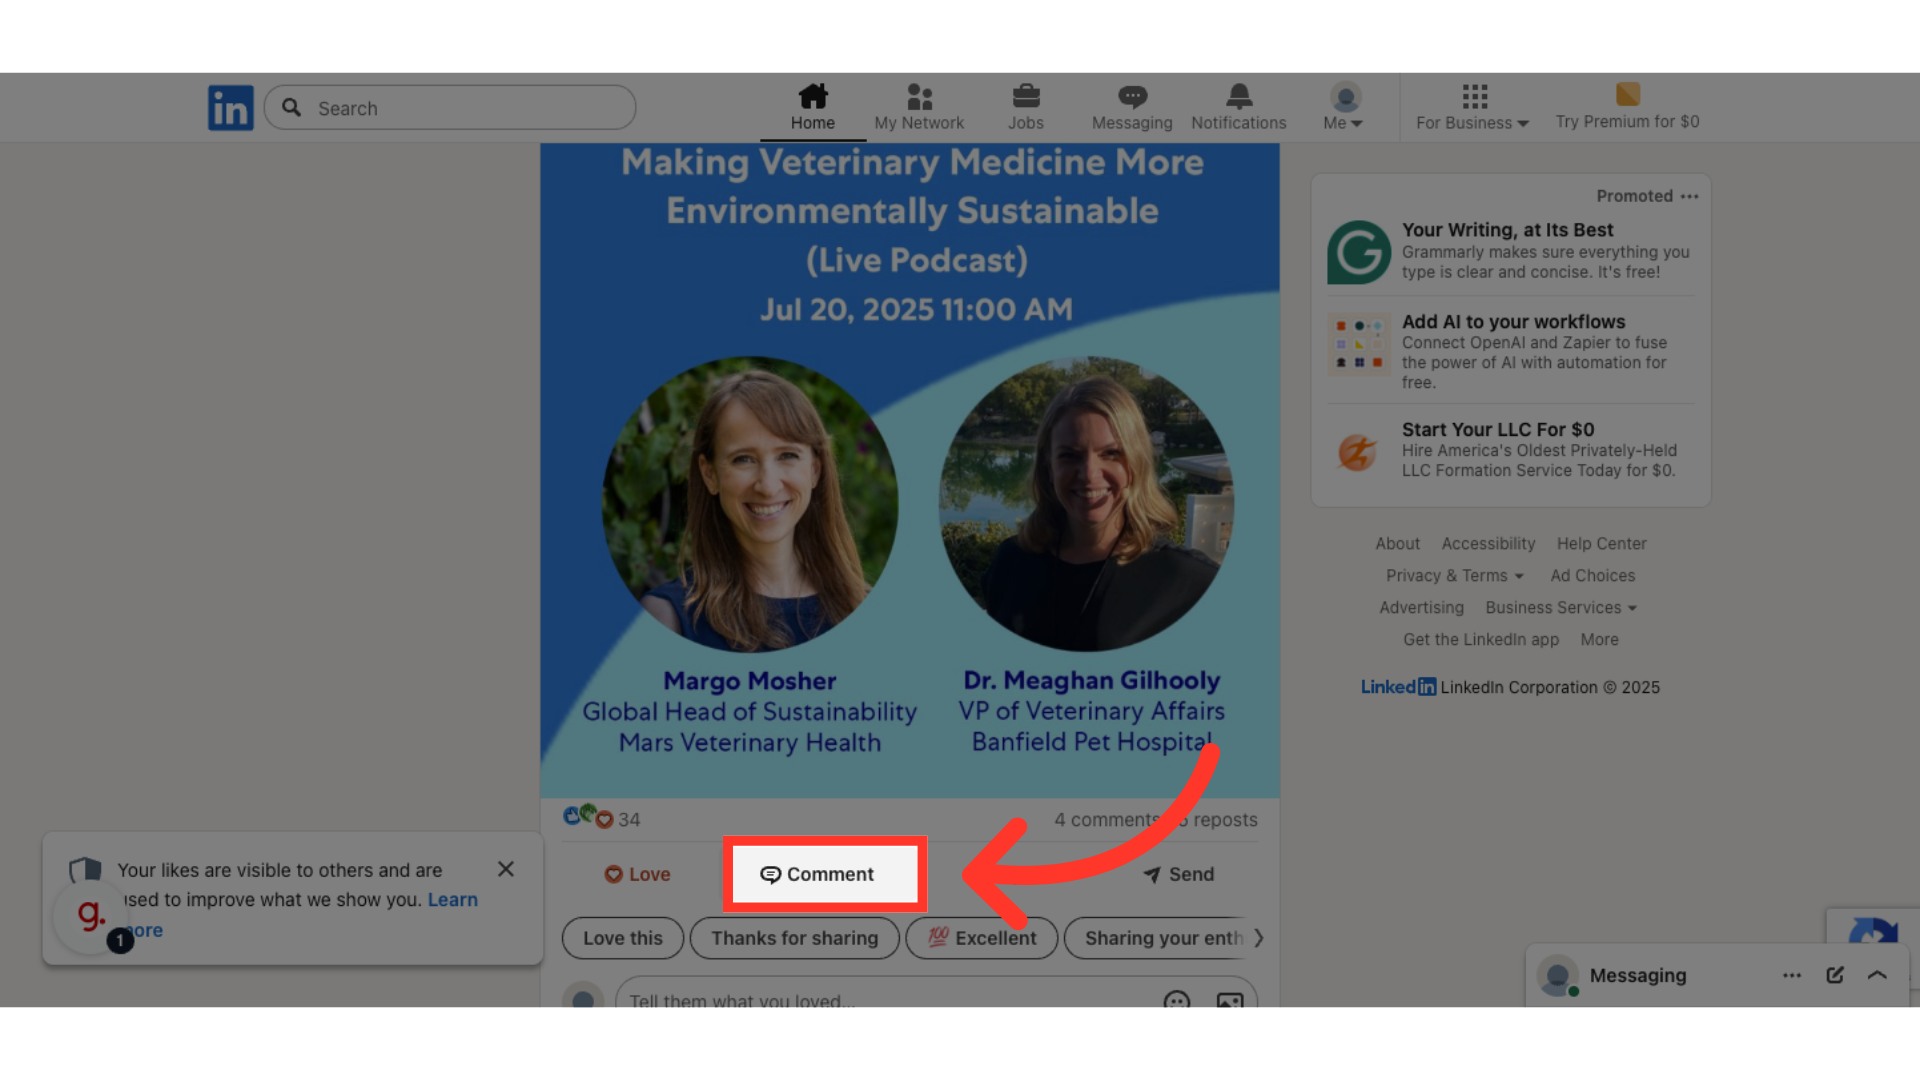Select the Home tab
The image size is (1920, 1080).
point(812,106)
